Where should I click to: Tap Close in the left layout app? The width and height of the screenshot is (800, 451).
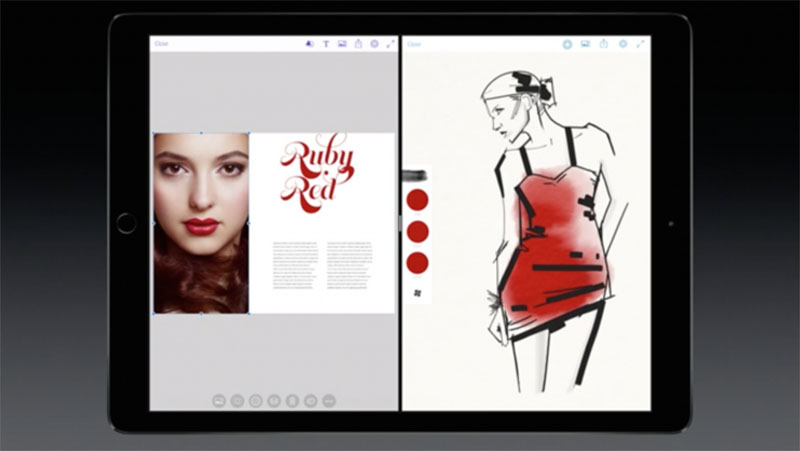coord(161,44)
